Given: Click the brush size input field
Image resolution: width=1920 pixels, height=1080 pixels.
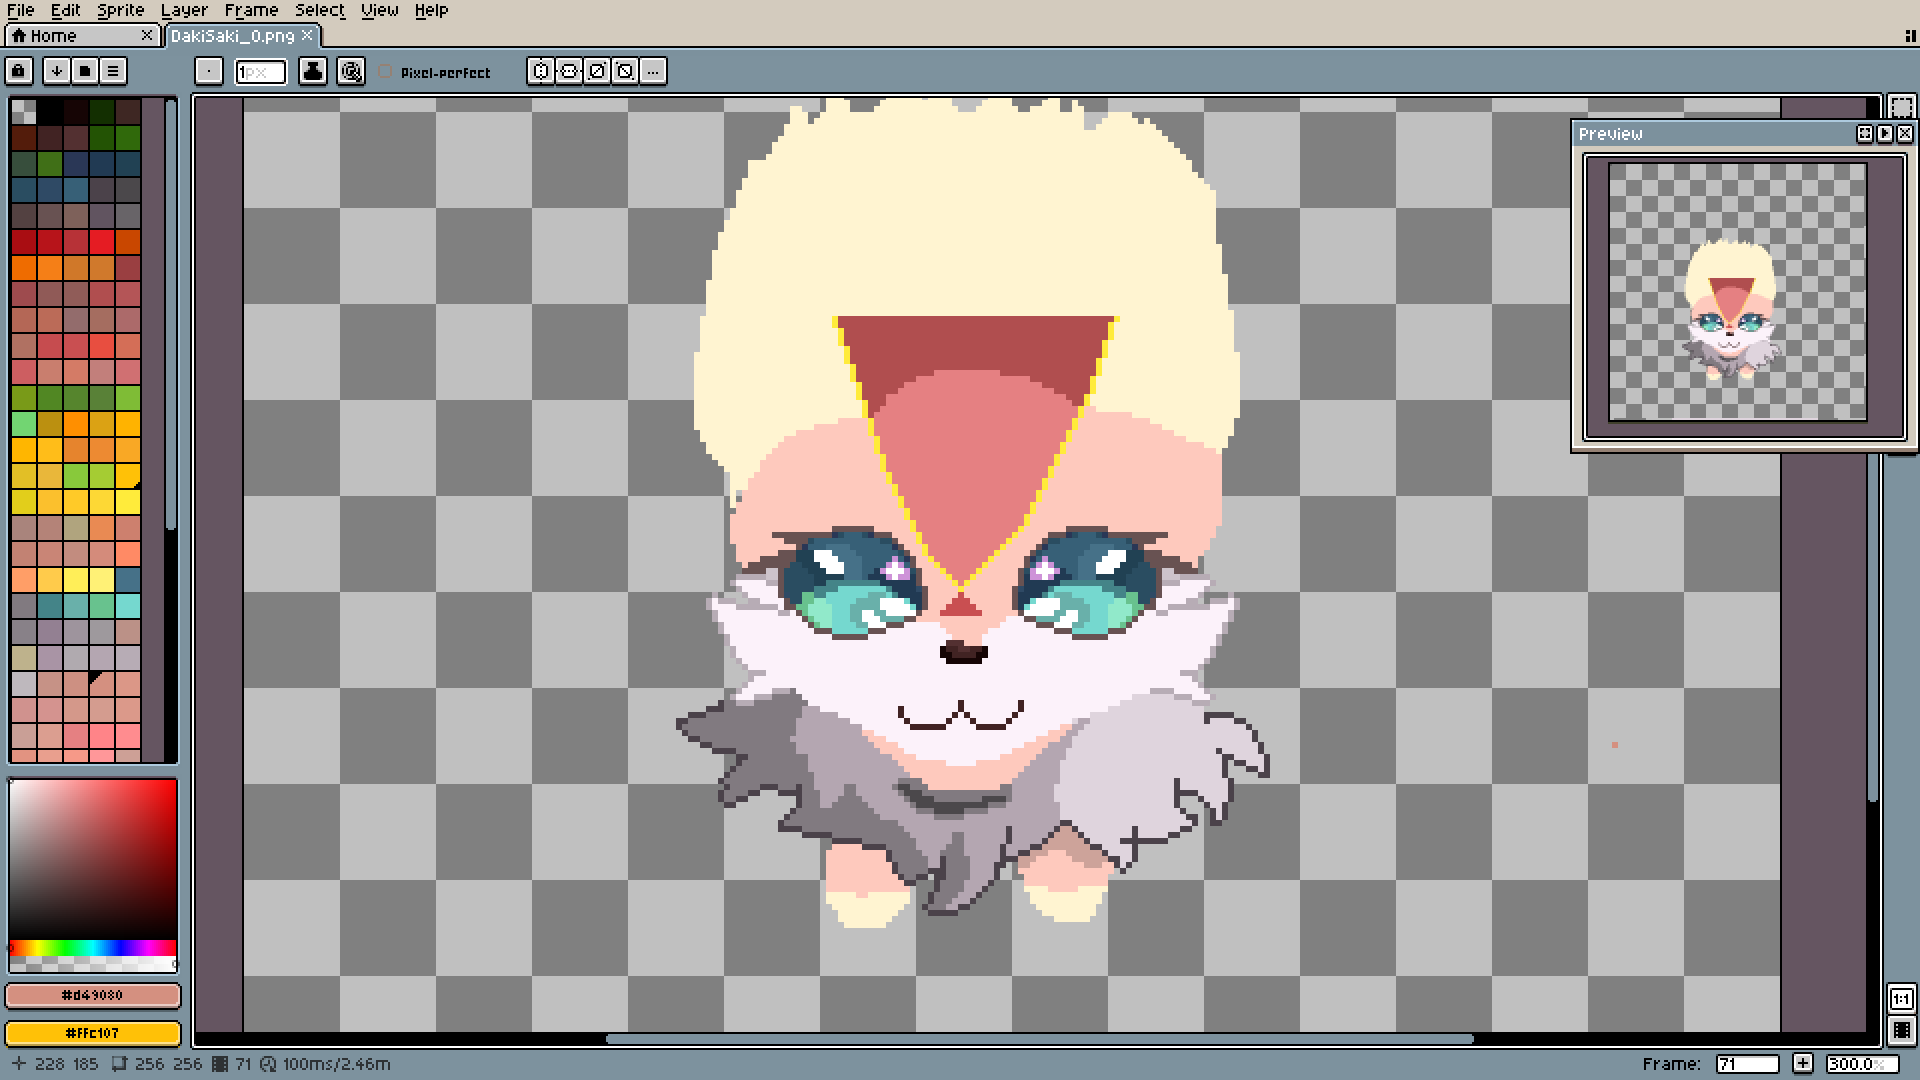Looking at the screenshot, I should (260, 72).
